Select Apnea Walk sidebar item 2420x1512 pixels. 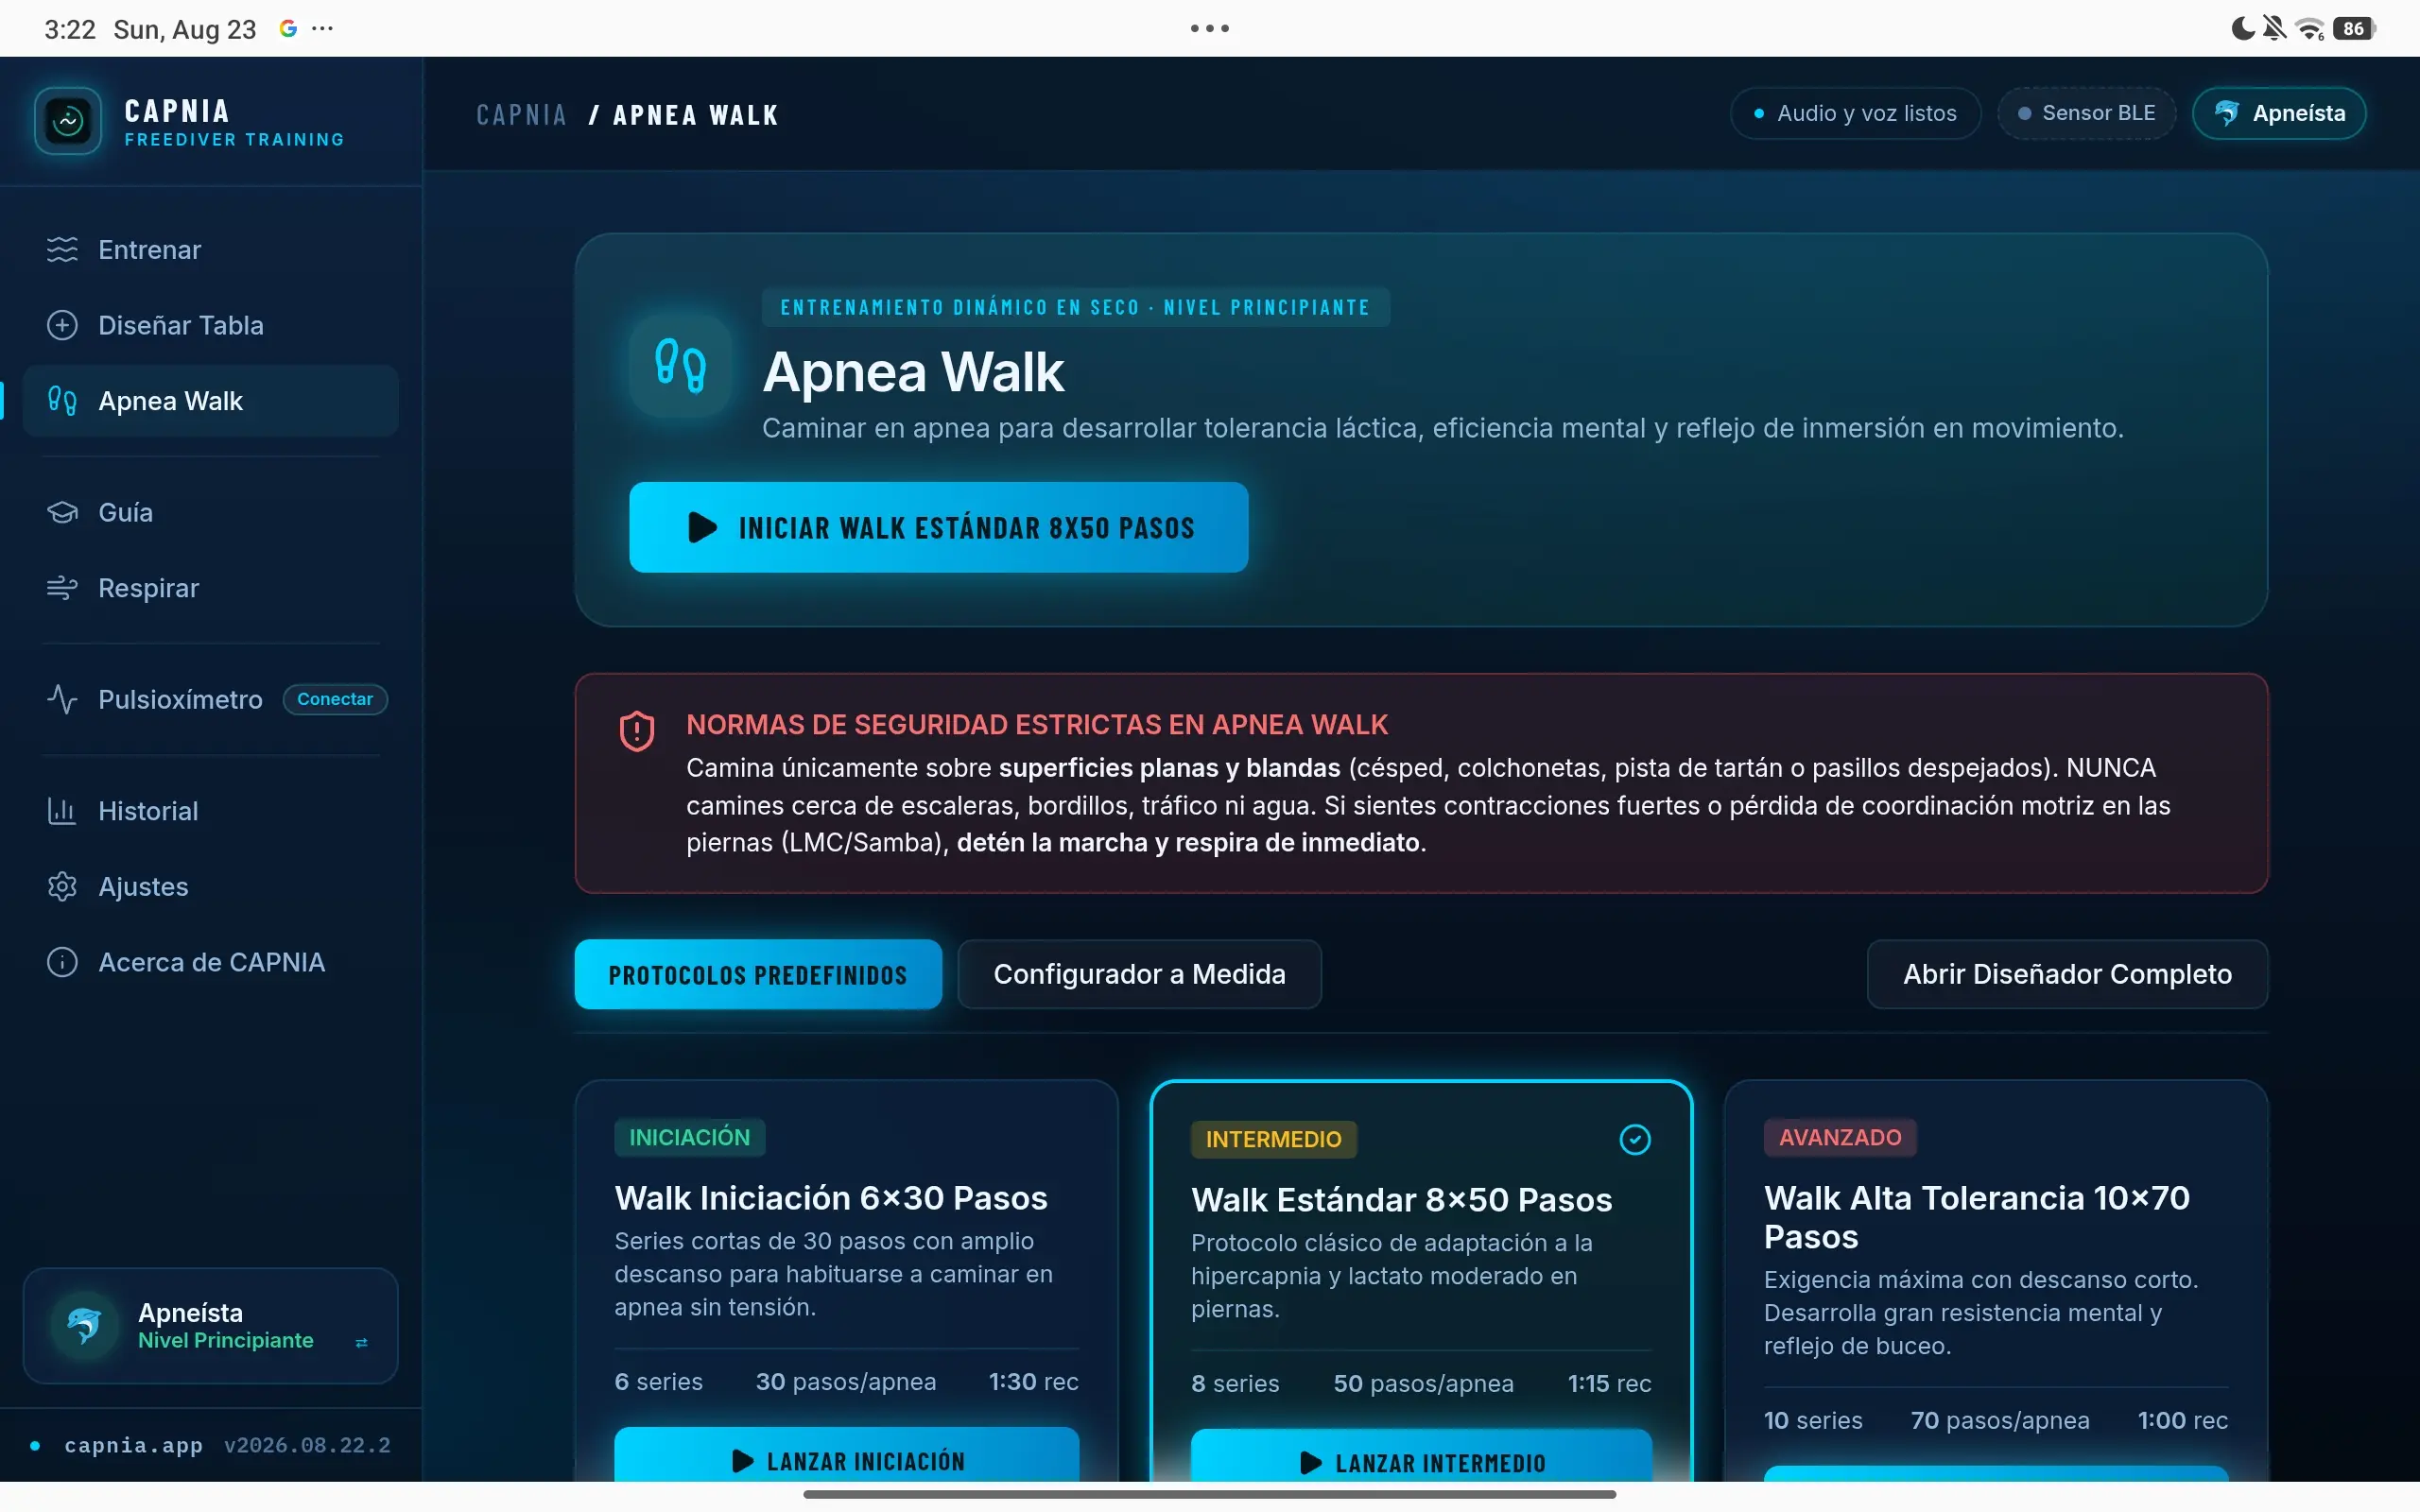(211, 401)
